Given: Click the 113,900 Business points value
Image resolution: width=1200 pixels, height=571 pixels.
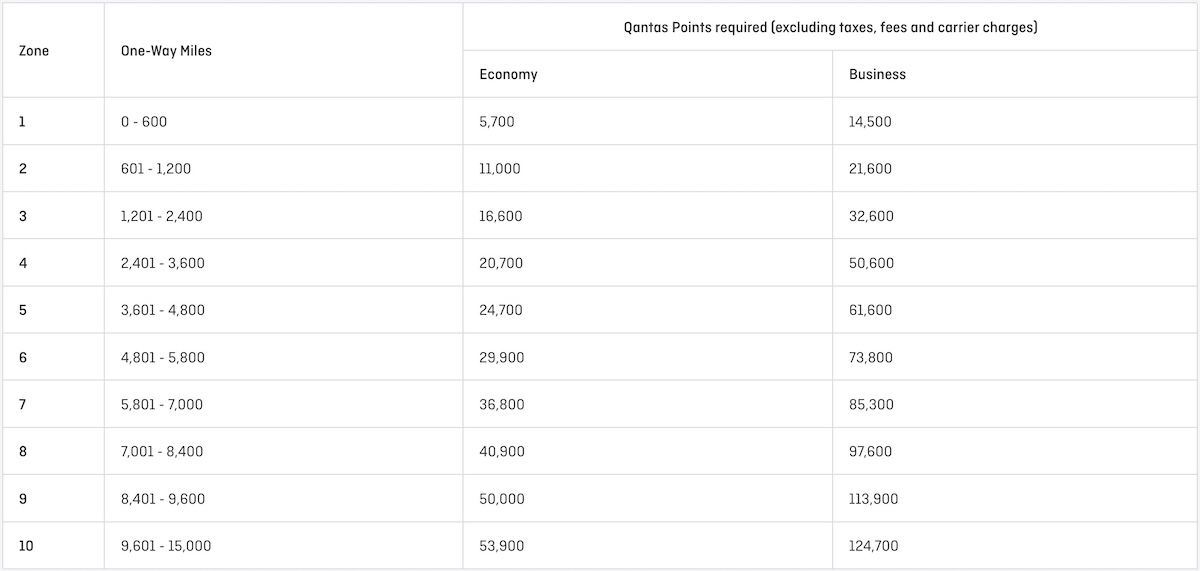Looking at the screenshot, I should 874,499.
